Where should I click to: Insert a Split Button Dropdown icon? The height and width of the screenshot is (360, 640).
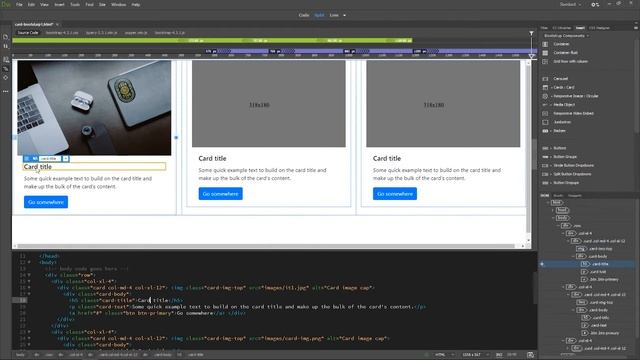pyautogui.click(x=545, y=174)
